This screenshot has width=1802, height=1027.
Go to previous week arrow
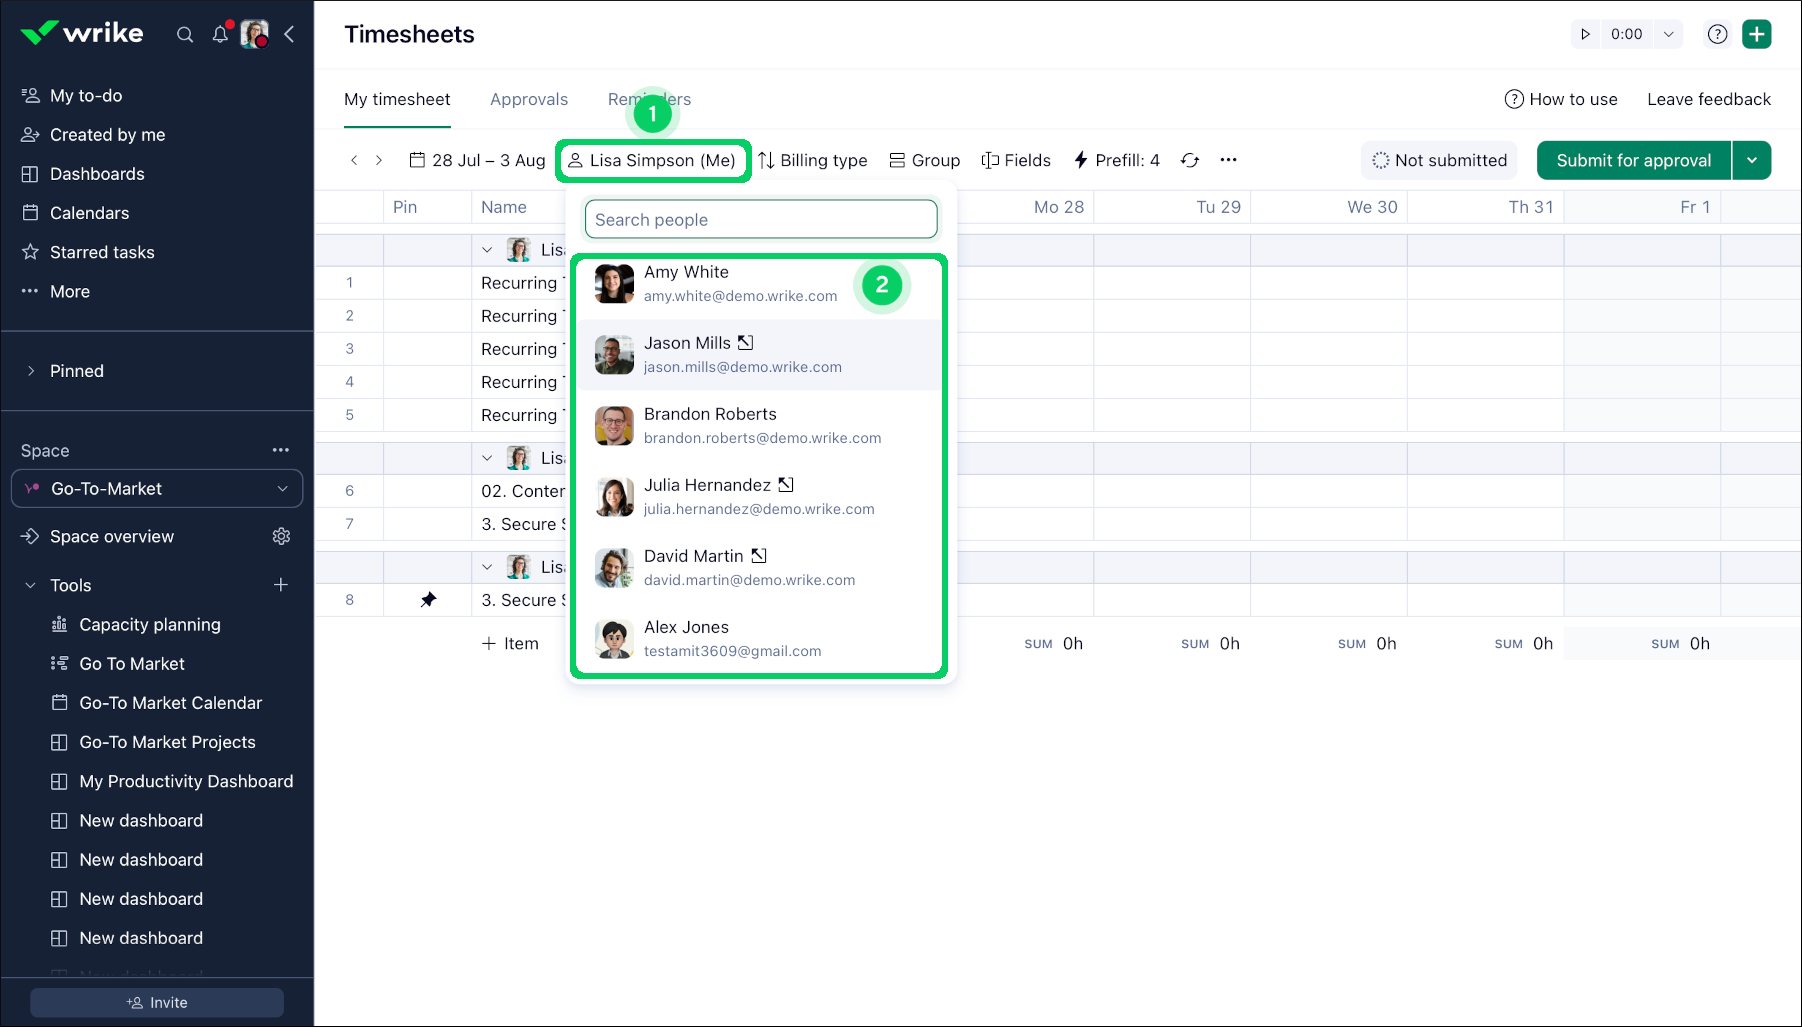354,160
